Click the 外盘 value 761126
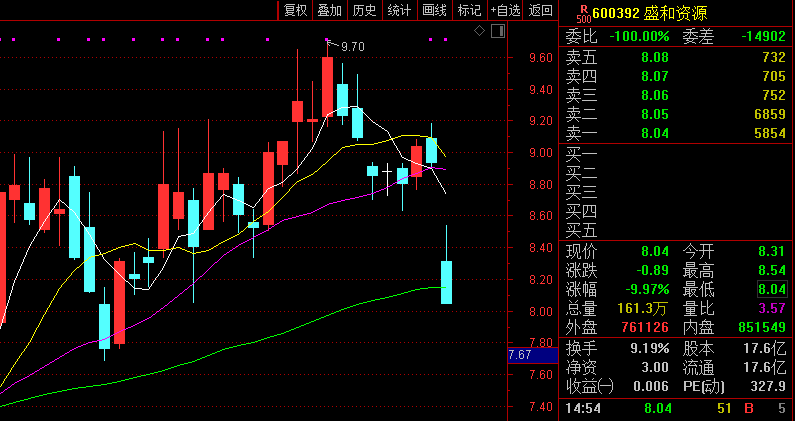This screenshot has width=795, height=421. point(645,328)
